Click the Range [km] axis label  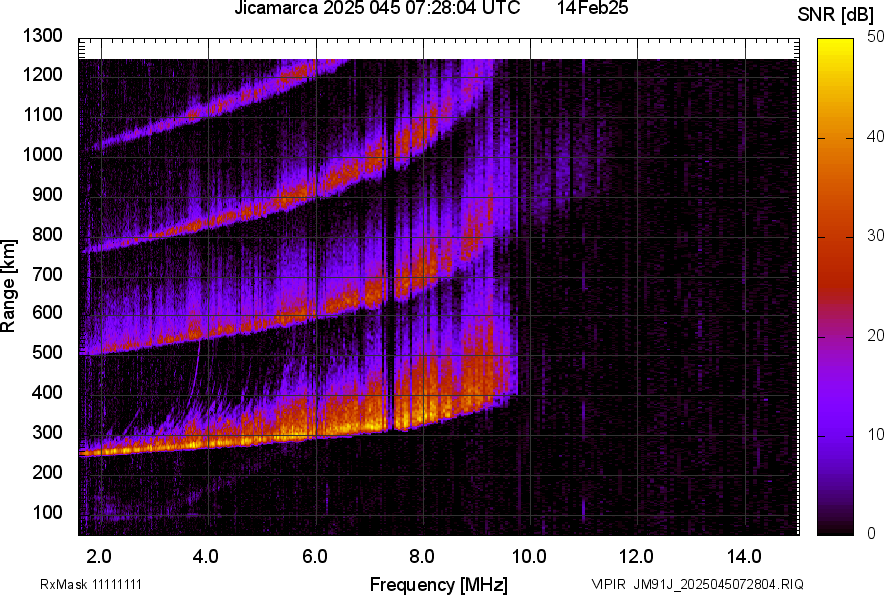(9, 286)
